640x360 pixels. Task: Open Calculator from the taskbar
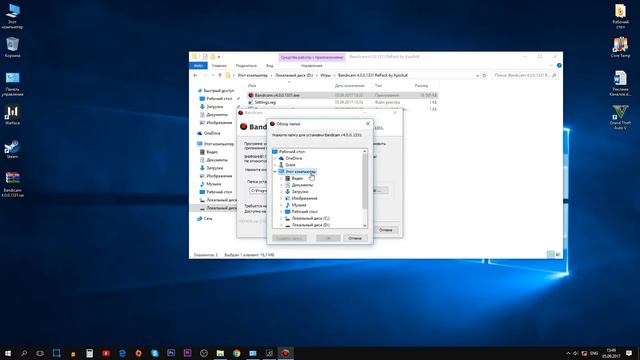(x=89, y=353)
